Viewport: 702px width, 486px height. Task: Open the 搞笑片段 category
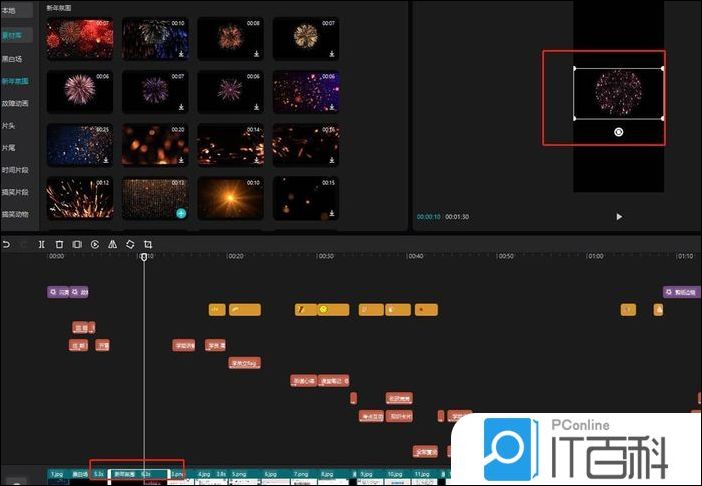[15, 192]
